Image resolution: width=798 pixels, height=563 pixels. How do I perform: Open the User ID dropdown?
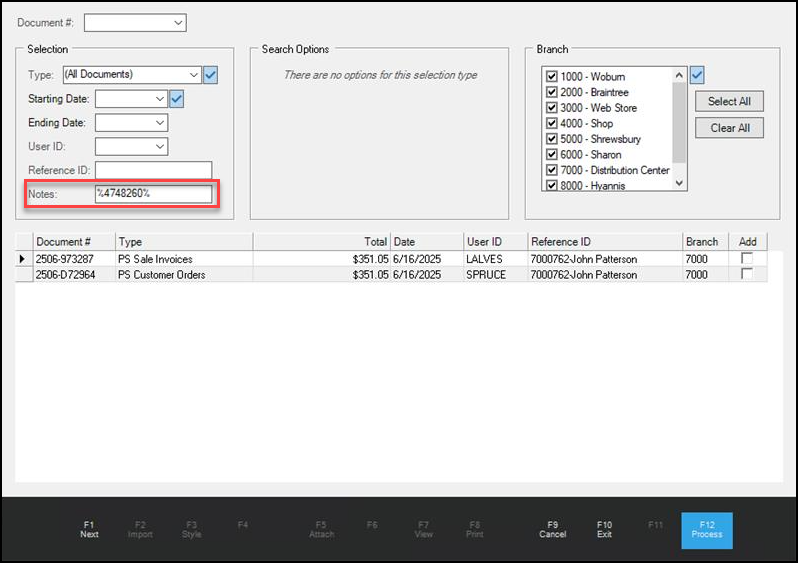click(x=160, y=147)
